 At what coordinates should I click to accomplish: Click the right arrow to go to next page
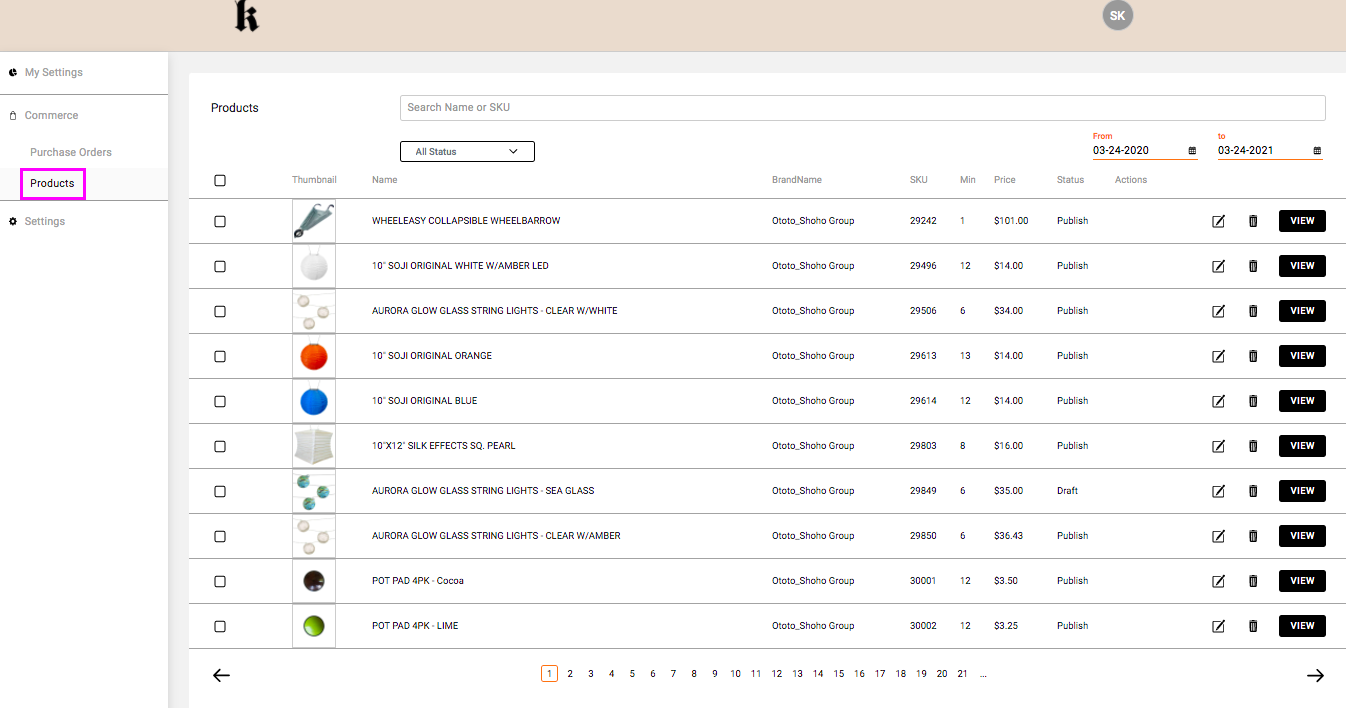coord(1316,675)
